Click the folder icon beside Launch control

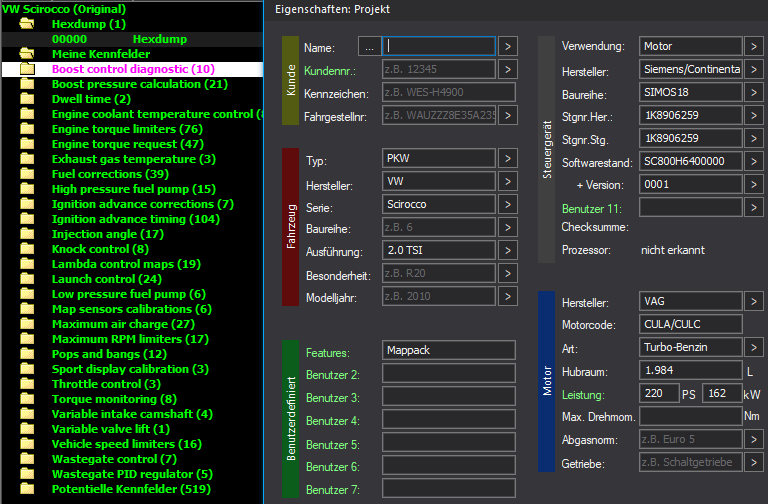(x=27, y=279)
